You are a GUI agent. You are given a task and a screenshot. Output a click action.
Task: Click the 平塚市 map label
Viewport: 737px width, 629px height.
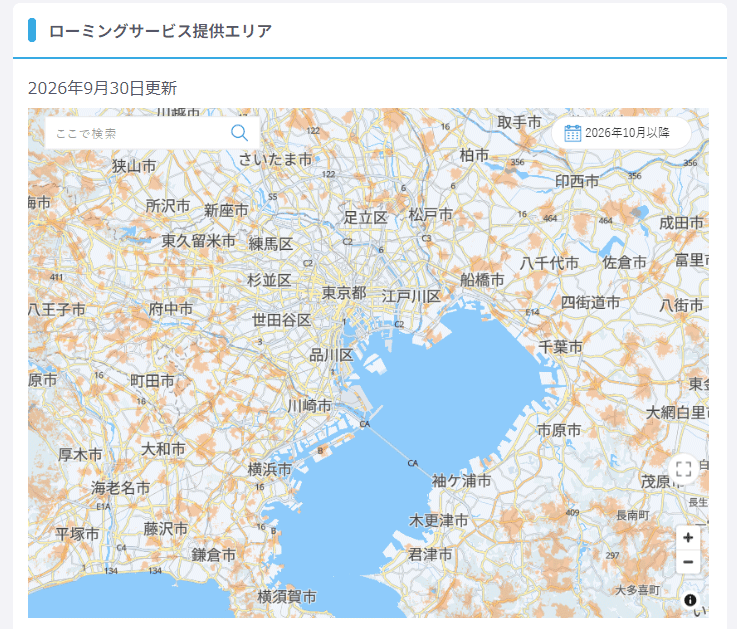(77, 534)
